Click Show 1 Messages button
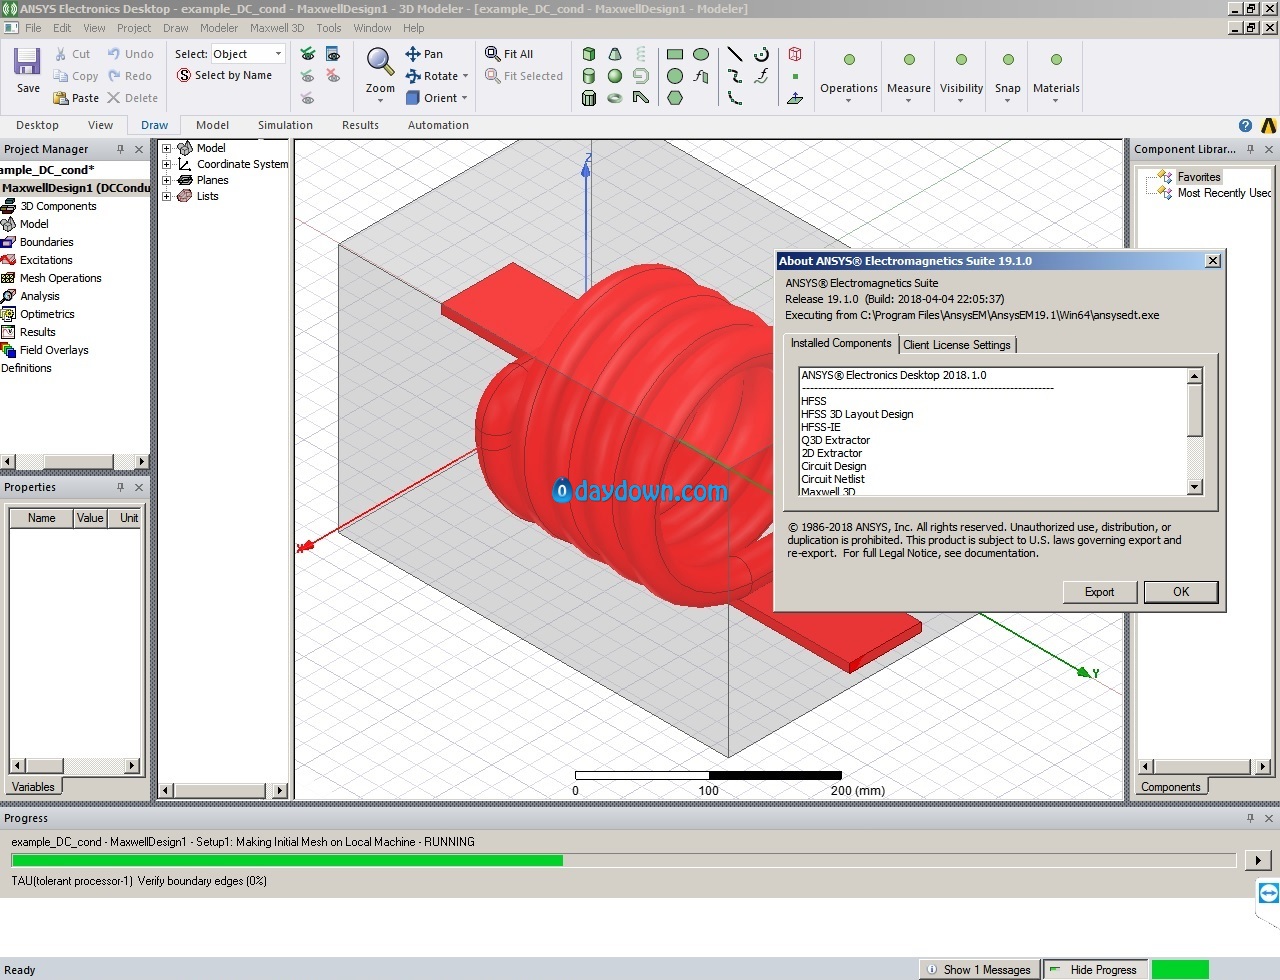Viewport: 1280px width, 980px height. coord(980,969)
